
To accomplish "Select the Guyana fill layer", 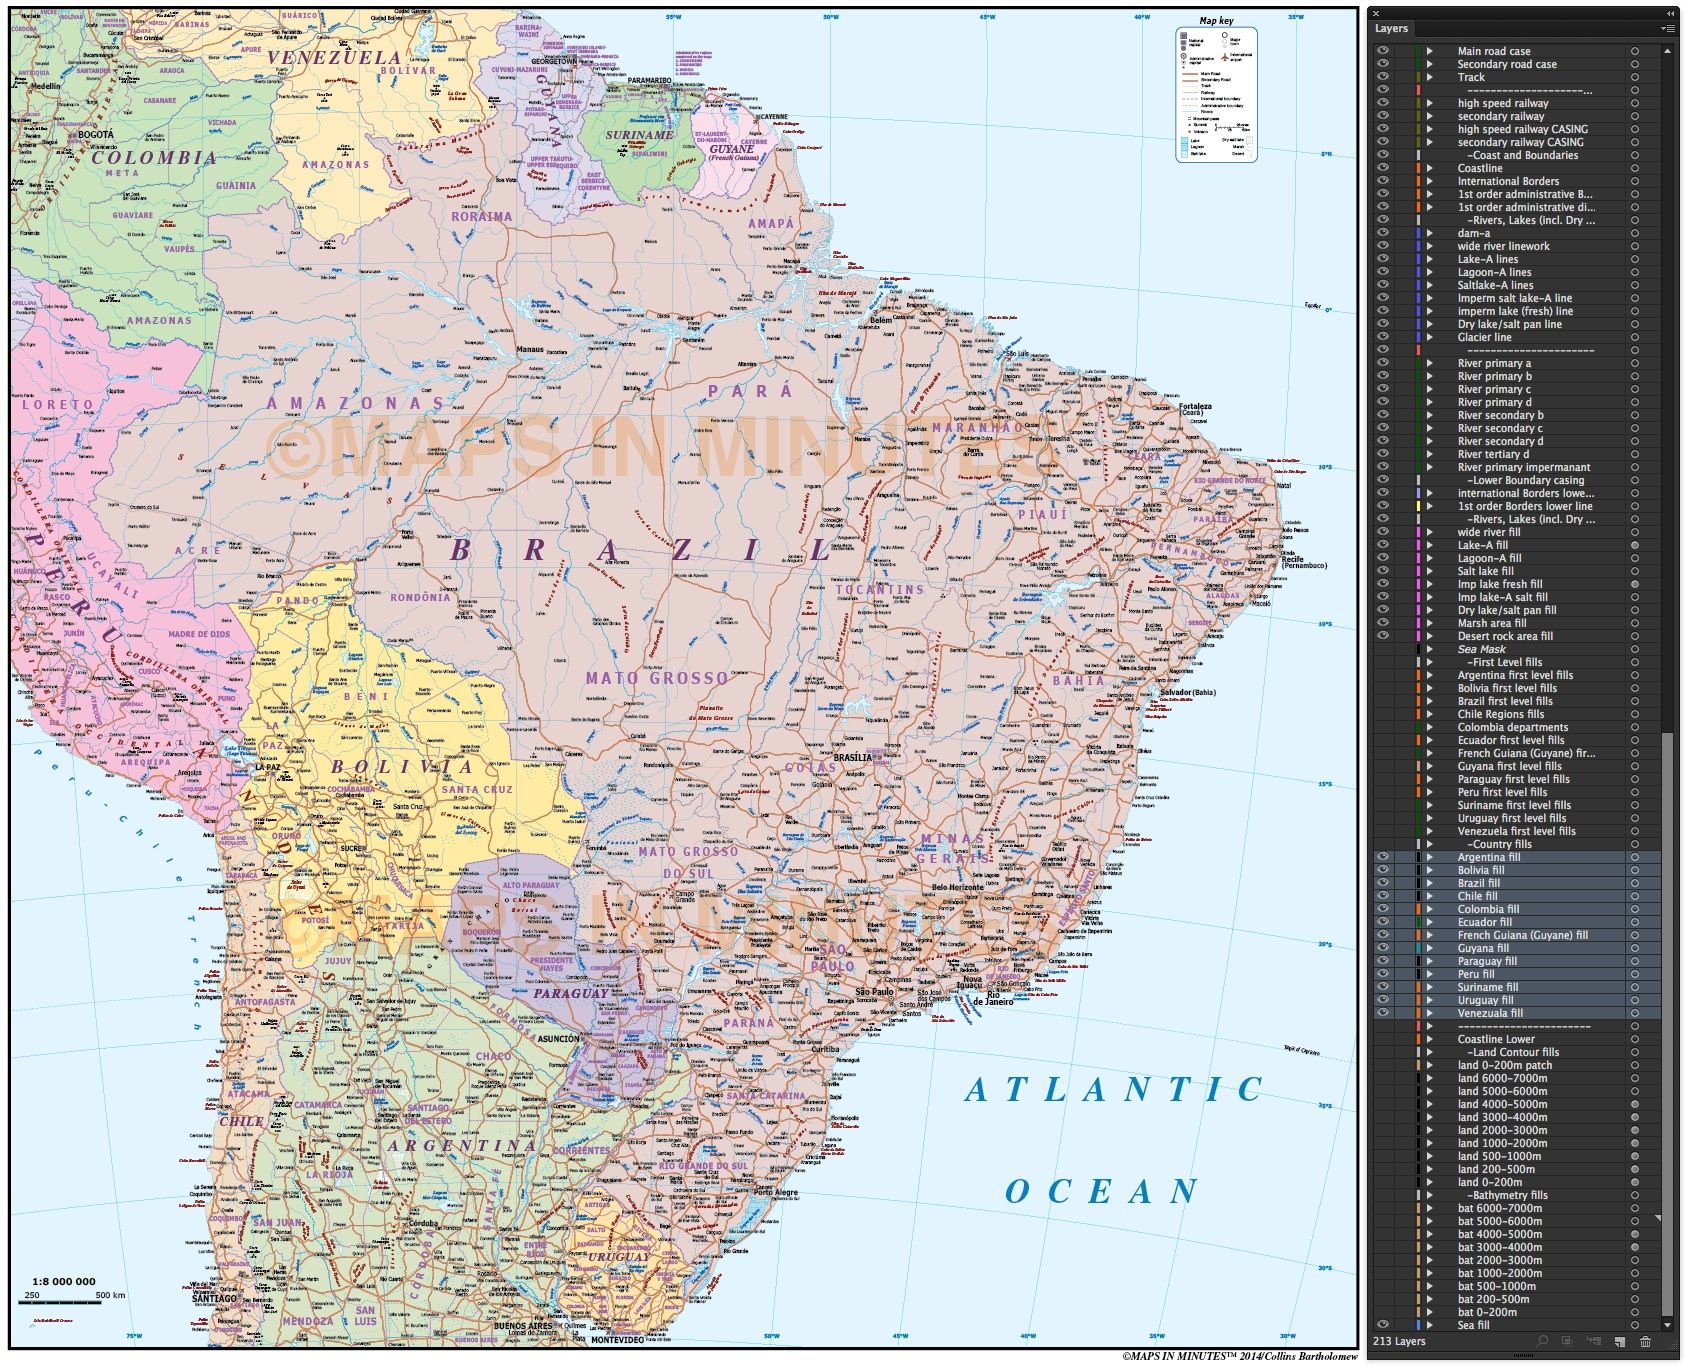I will (1483, 948).
